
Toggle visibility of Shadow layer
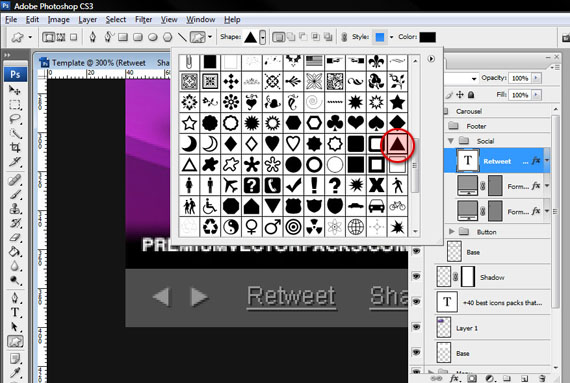click(x=417, y=277)
